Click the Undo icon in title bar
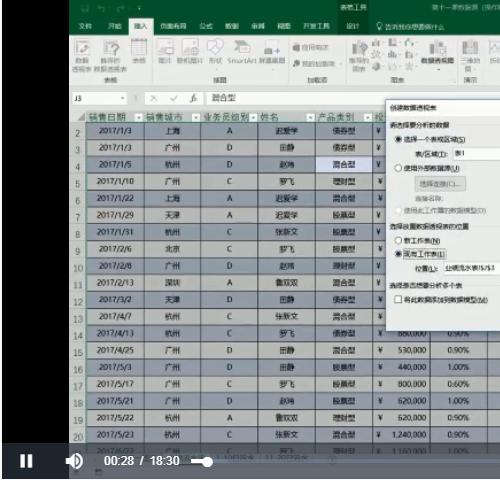Screen dimensions: 500x480 click(x=102, y=8)
